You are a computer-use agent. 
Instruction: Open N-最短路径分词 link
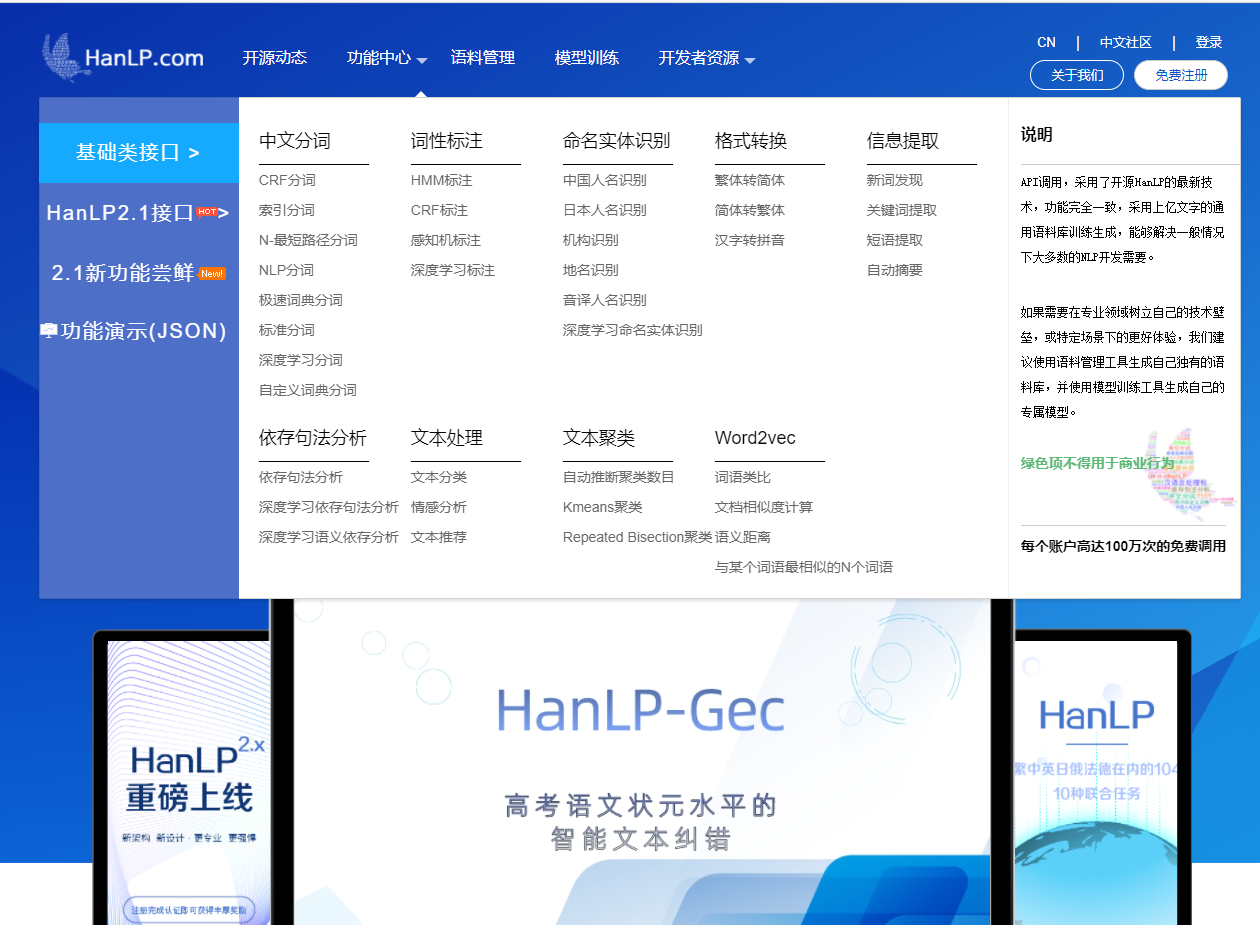(308, 240)
